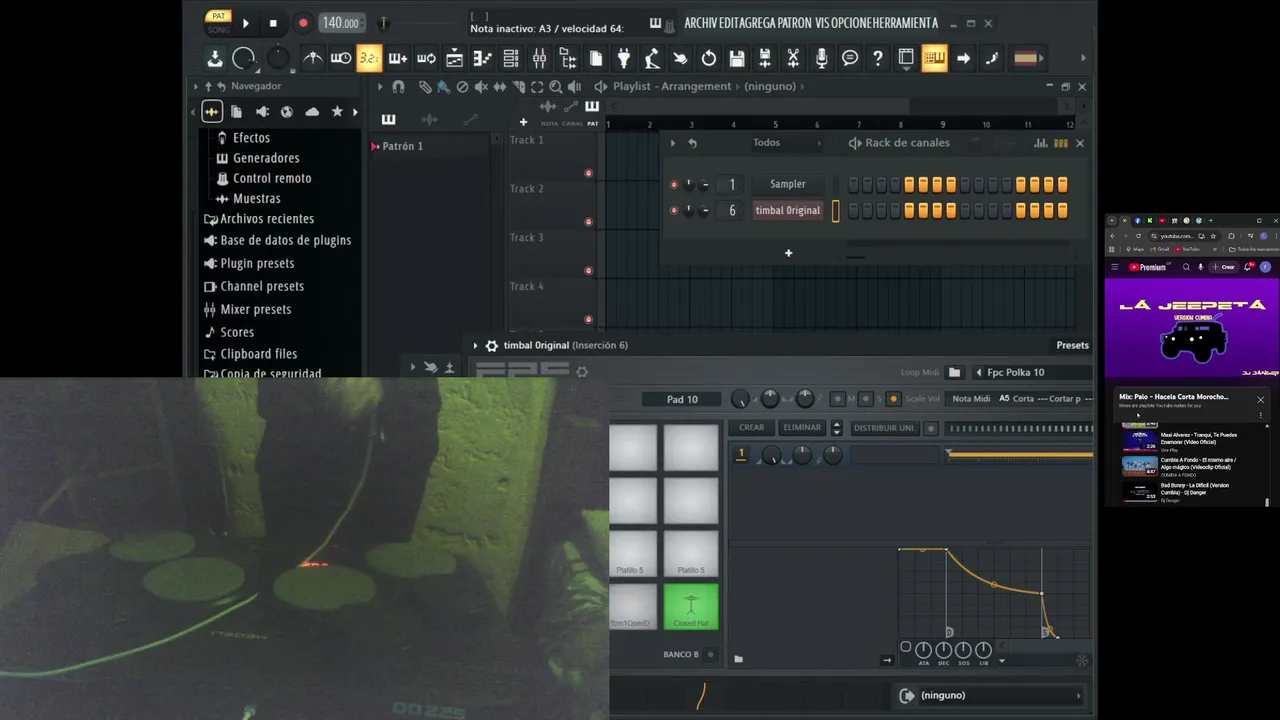Mute the Sampler channel green light

point(674,184)
